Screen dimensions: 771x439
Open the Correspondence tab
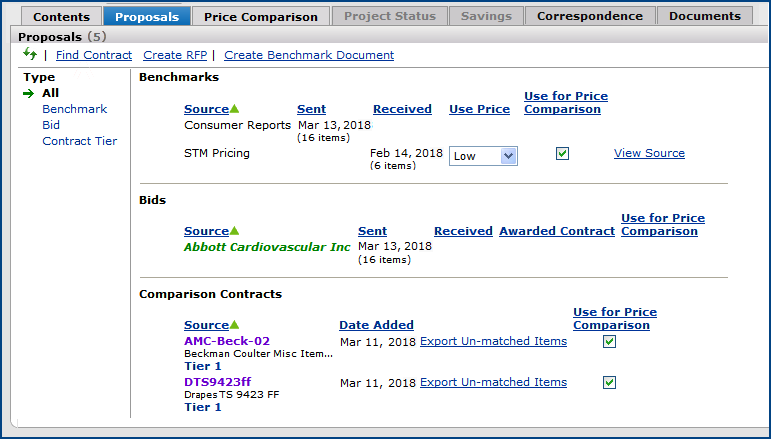[x=590, y=16]
